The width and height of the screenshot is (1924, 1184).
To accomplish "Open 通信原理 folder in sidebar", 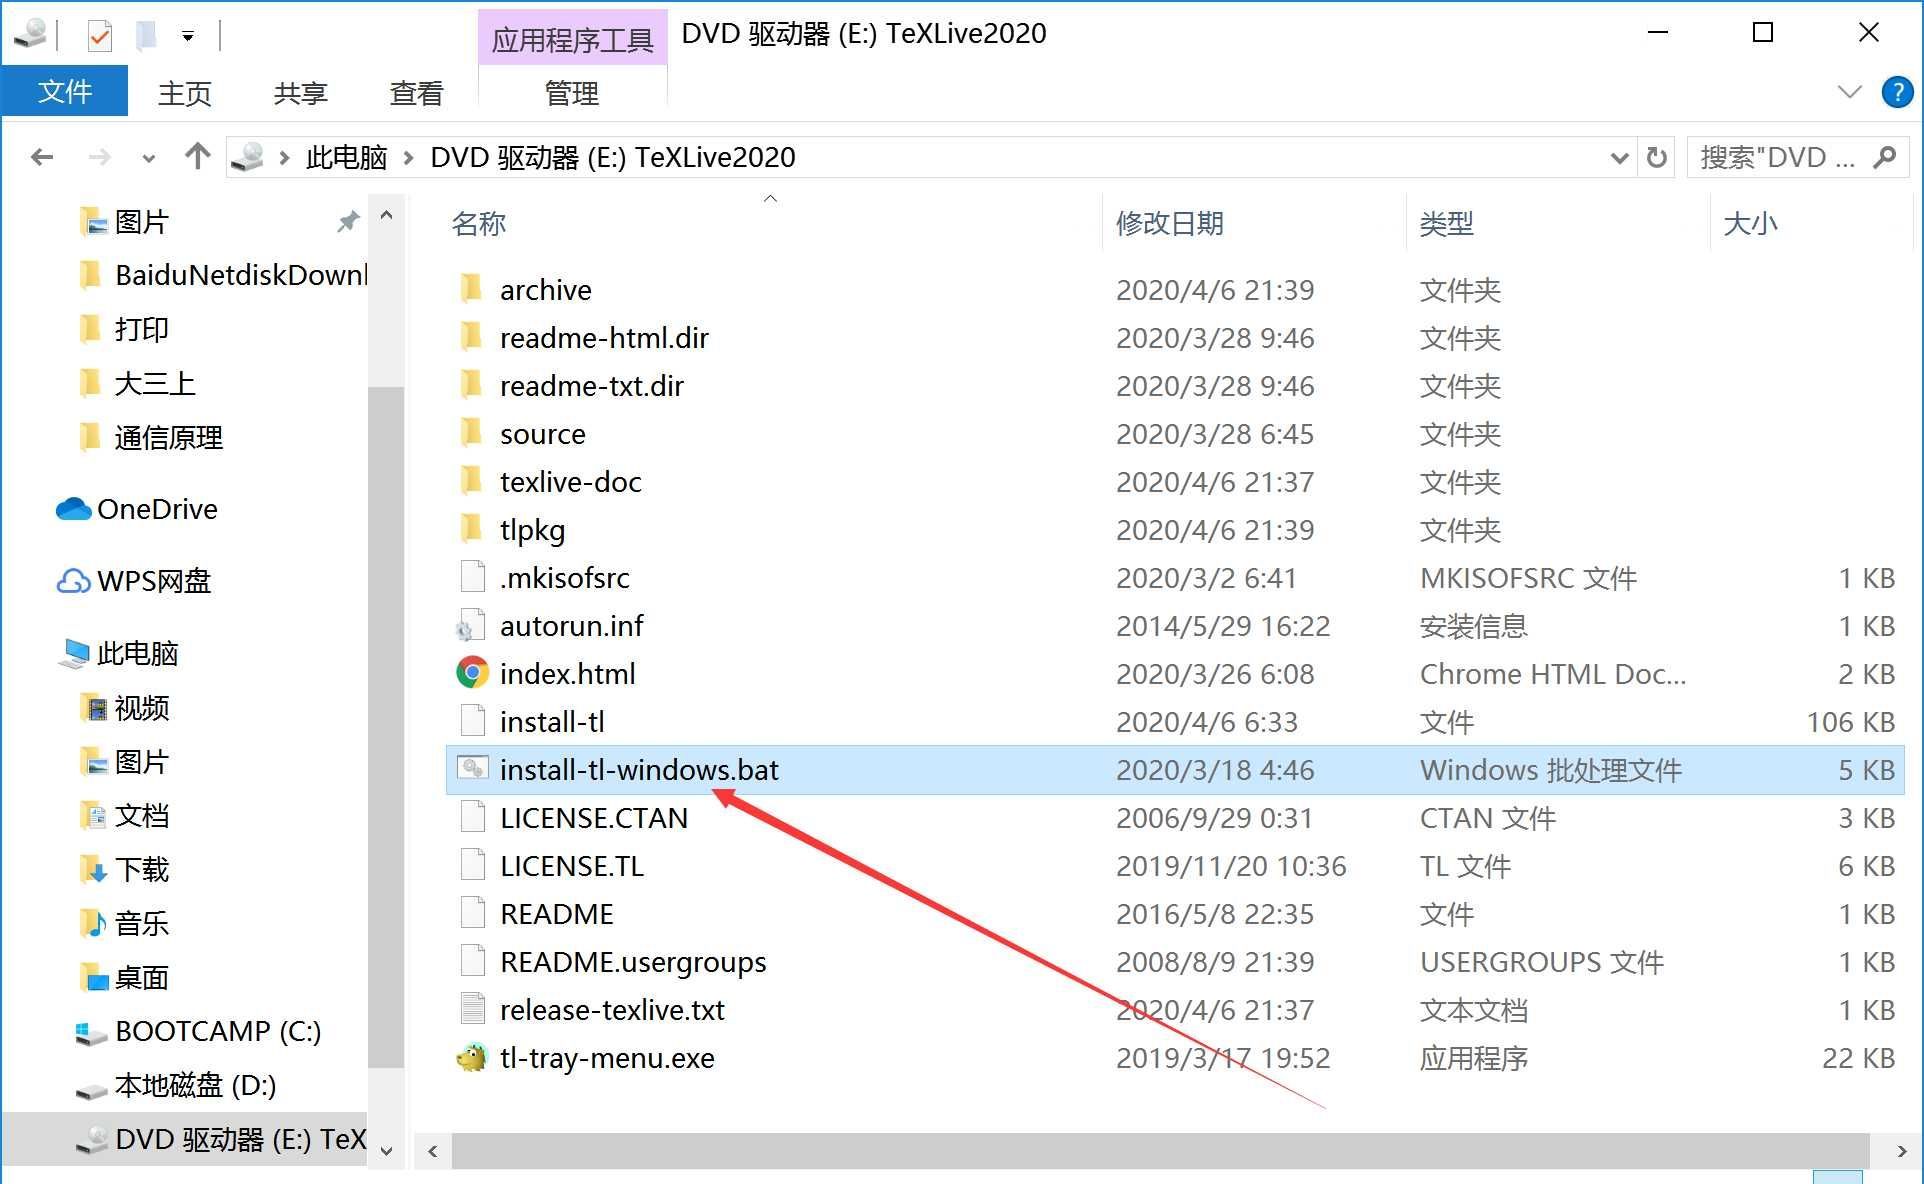I will point(169,437).
